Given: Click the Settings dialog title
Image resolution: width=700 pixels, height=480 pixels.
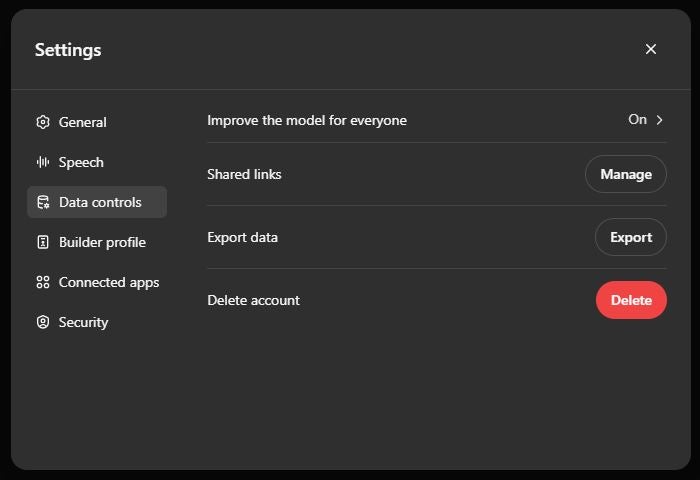Looking at the screenshot, I should pyautogui.click(x=68, y=50).
